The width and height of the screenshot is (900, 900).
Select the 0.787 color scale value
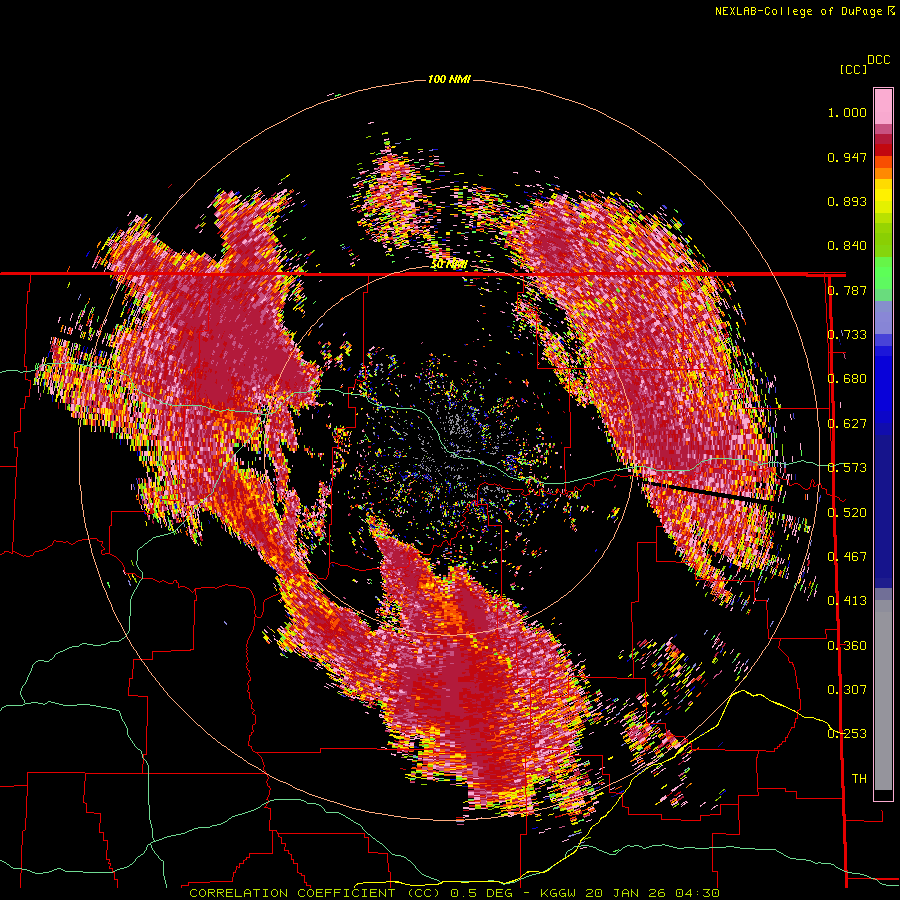click(847, 290)
